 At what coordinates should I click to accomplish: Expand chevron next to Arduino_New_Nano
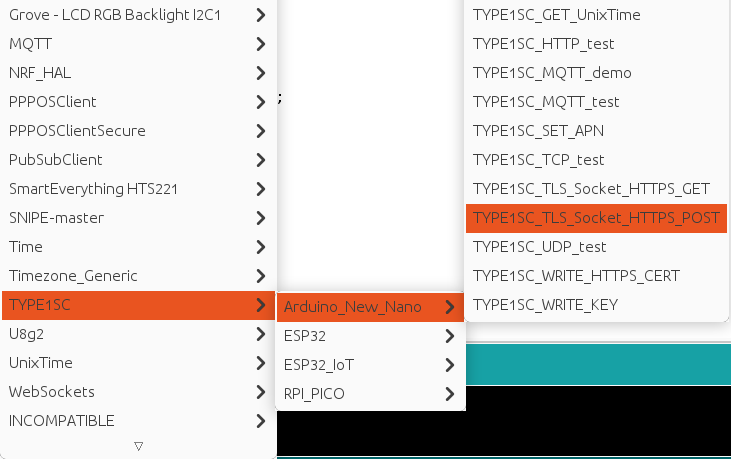click(x=449, y=307)
